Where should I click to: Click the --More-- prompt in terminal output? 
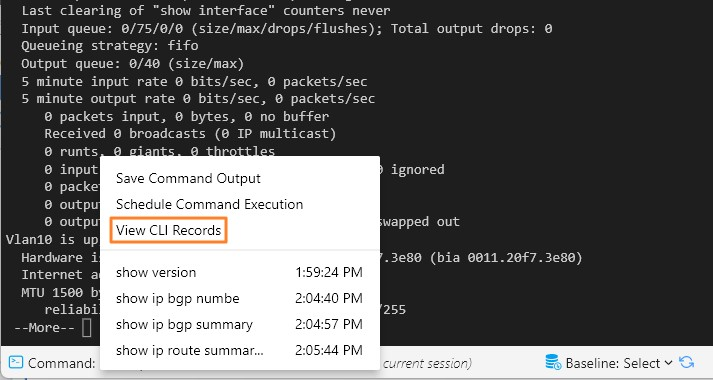(44, 328)
